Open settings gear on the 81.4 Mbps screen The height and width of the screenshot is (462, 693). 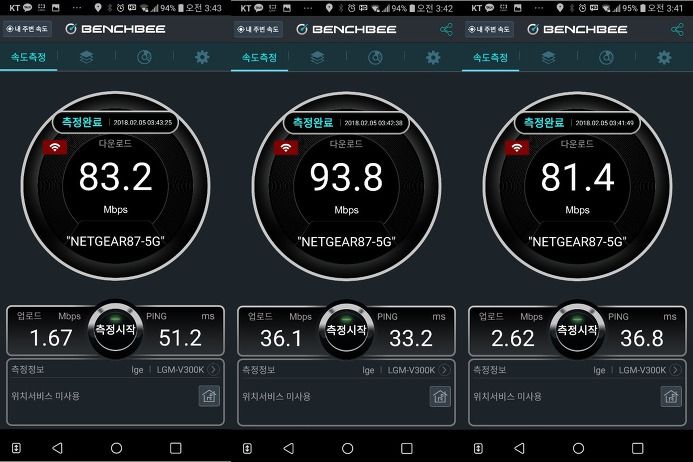coord(664,57)
